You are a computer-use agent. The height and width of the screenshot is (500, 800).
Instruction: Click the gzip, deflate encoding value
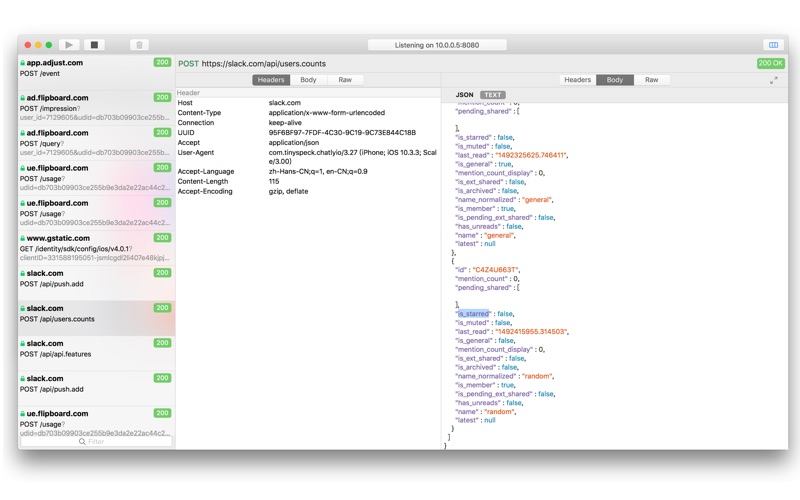288,191
